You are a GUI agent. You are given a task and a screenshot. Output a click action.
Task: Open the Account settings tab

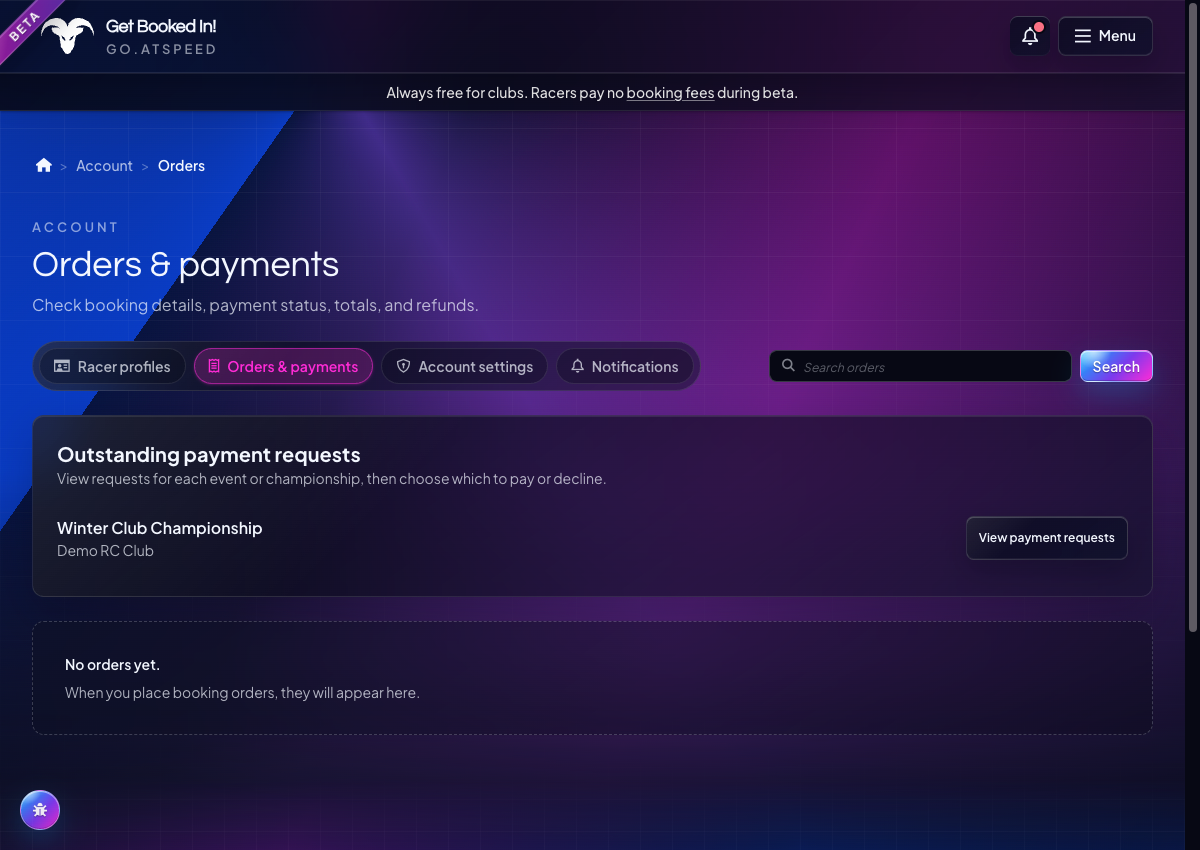[x=464, y=366]
